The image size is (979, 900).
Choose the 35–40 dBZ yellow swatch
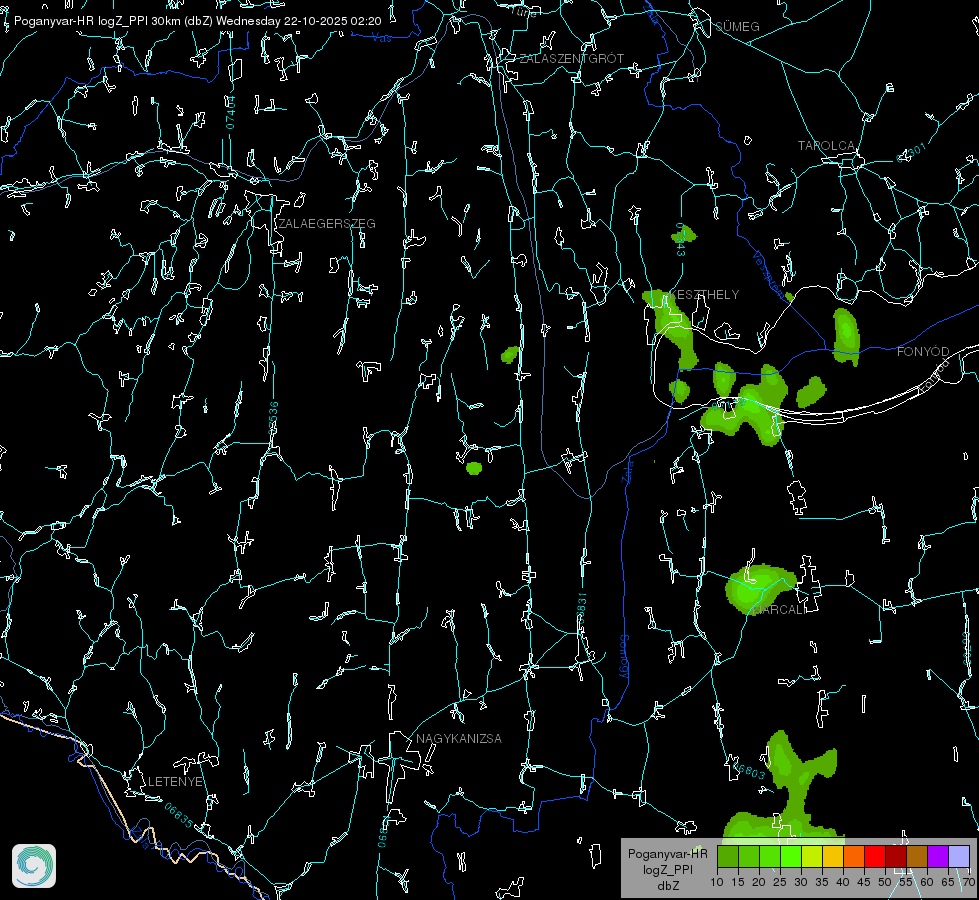(x=834, y=856)
